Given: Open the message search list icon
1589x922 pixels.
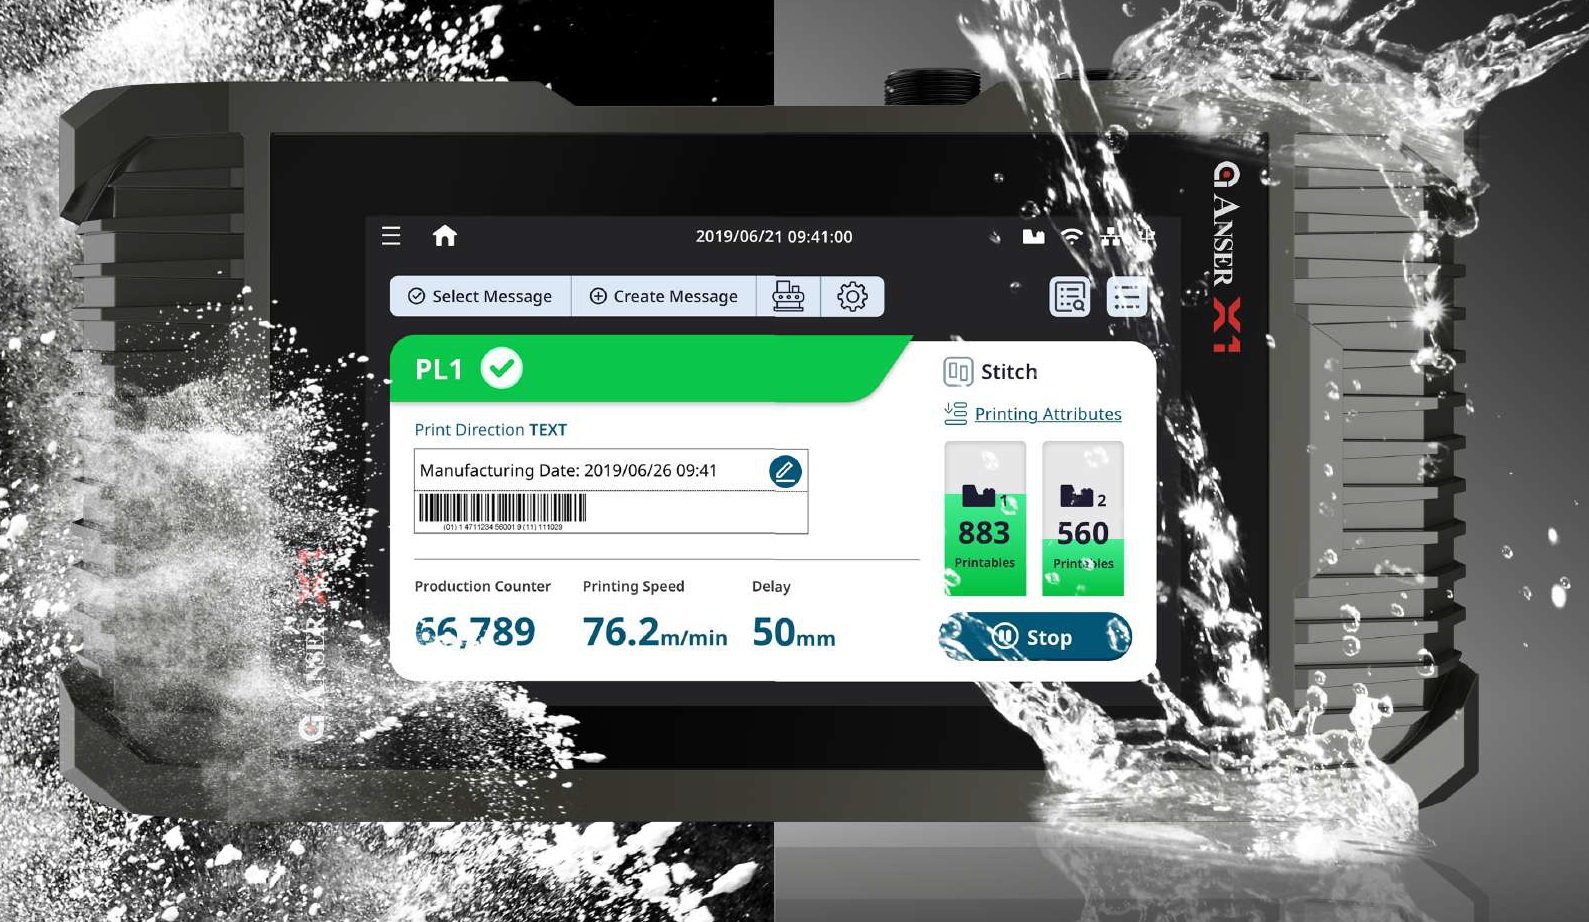Looking at the screenshot, I should (1069, 297).
